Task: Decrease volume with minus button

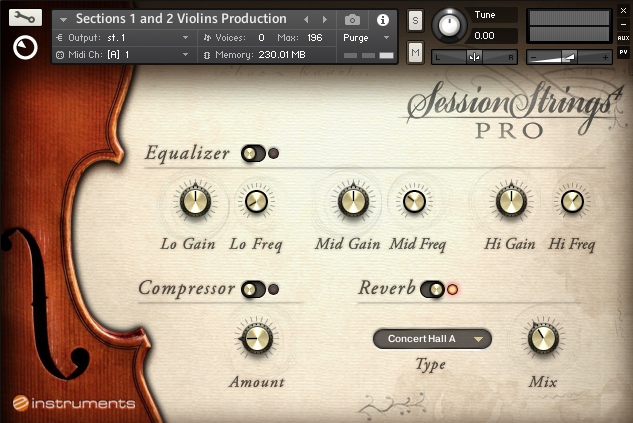Action: [x=534, y=58]
